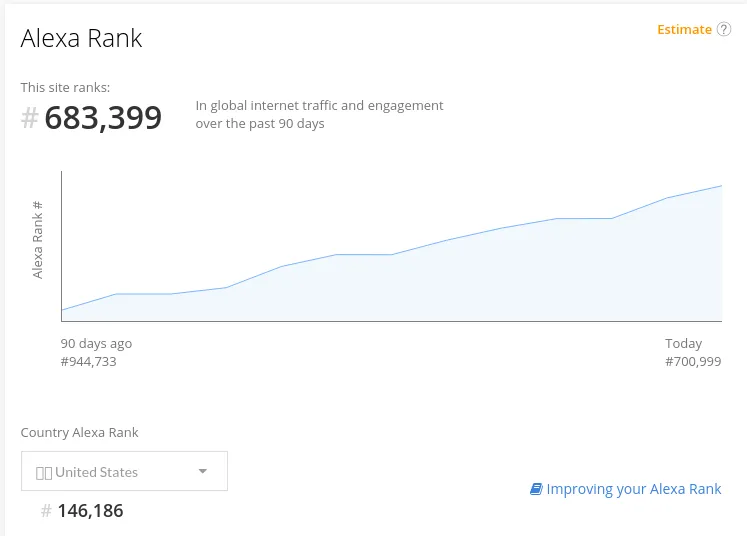
Task: Click the Alexa Rank heading
Action: coord(81,38)
